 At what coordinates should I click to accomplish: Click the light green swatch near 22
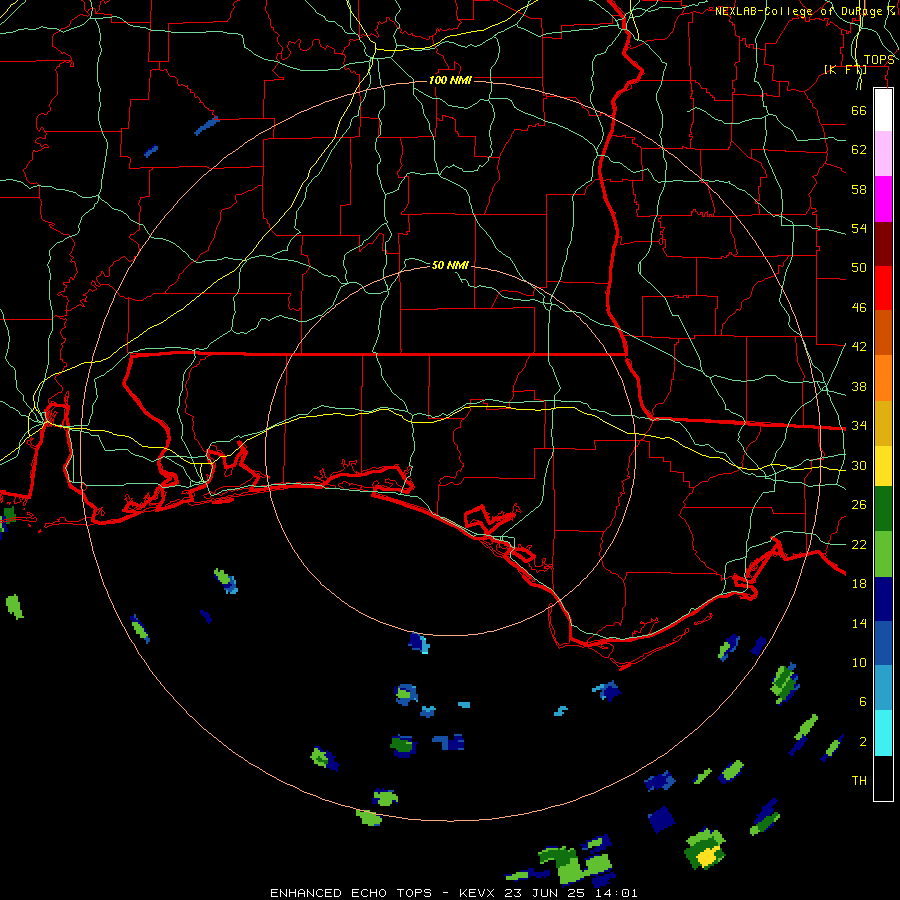[883, 554]
